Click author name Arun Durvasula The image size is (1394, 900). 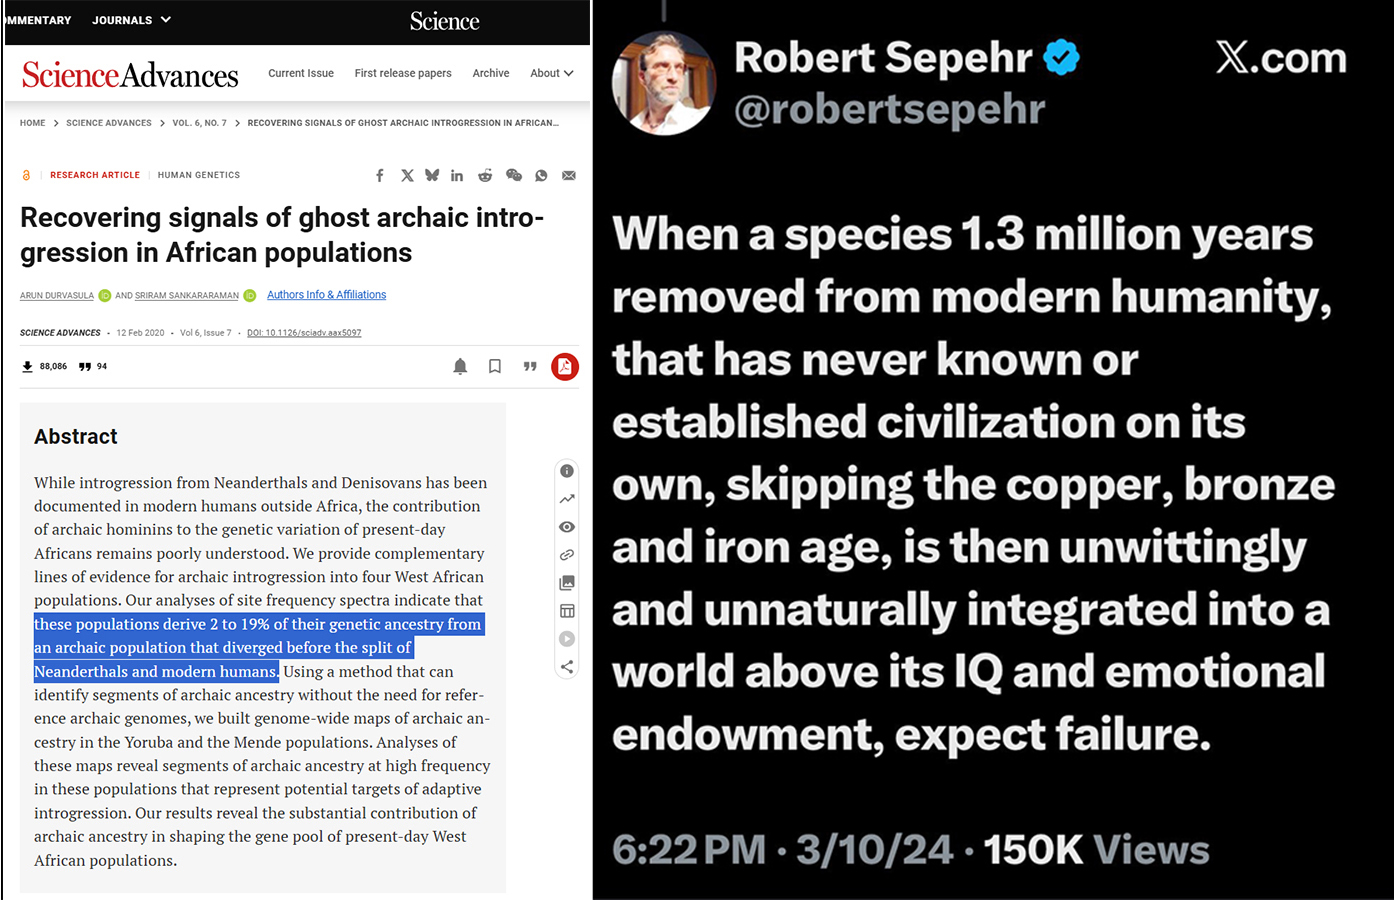[57, 296]
